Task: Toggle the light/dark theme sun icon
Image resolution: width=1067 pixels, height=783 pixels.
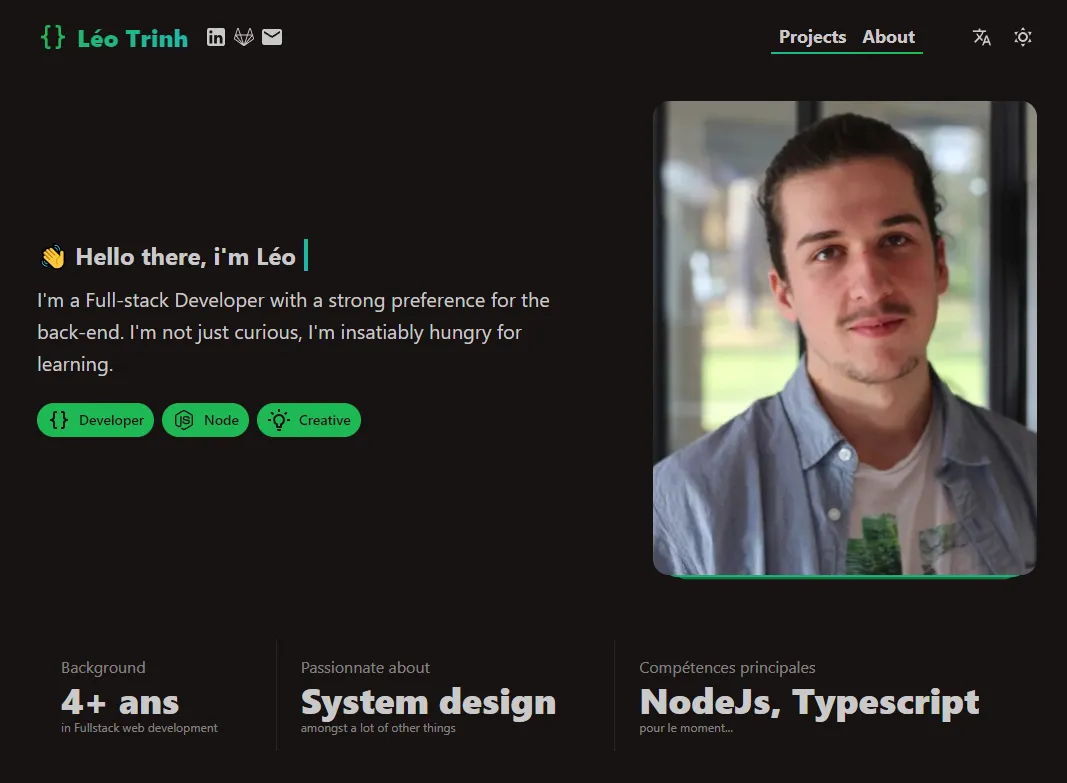Action: click(1023, 37)
